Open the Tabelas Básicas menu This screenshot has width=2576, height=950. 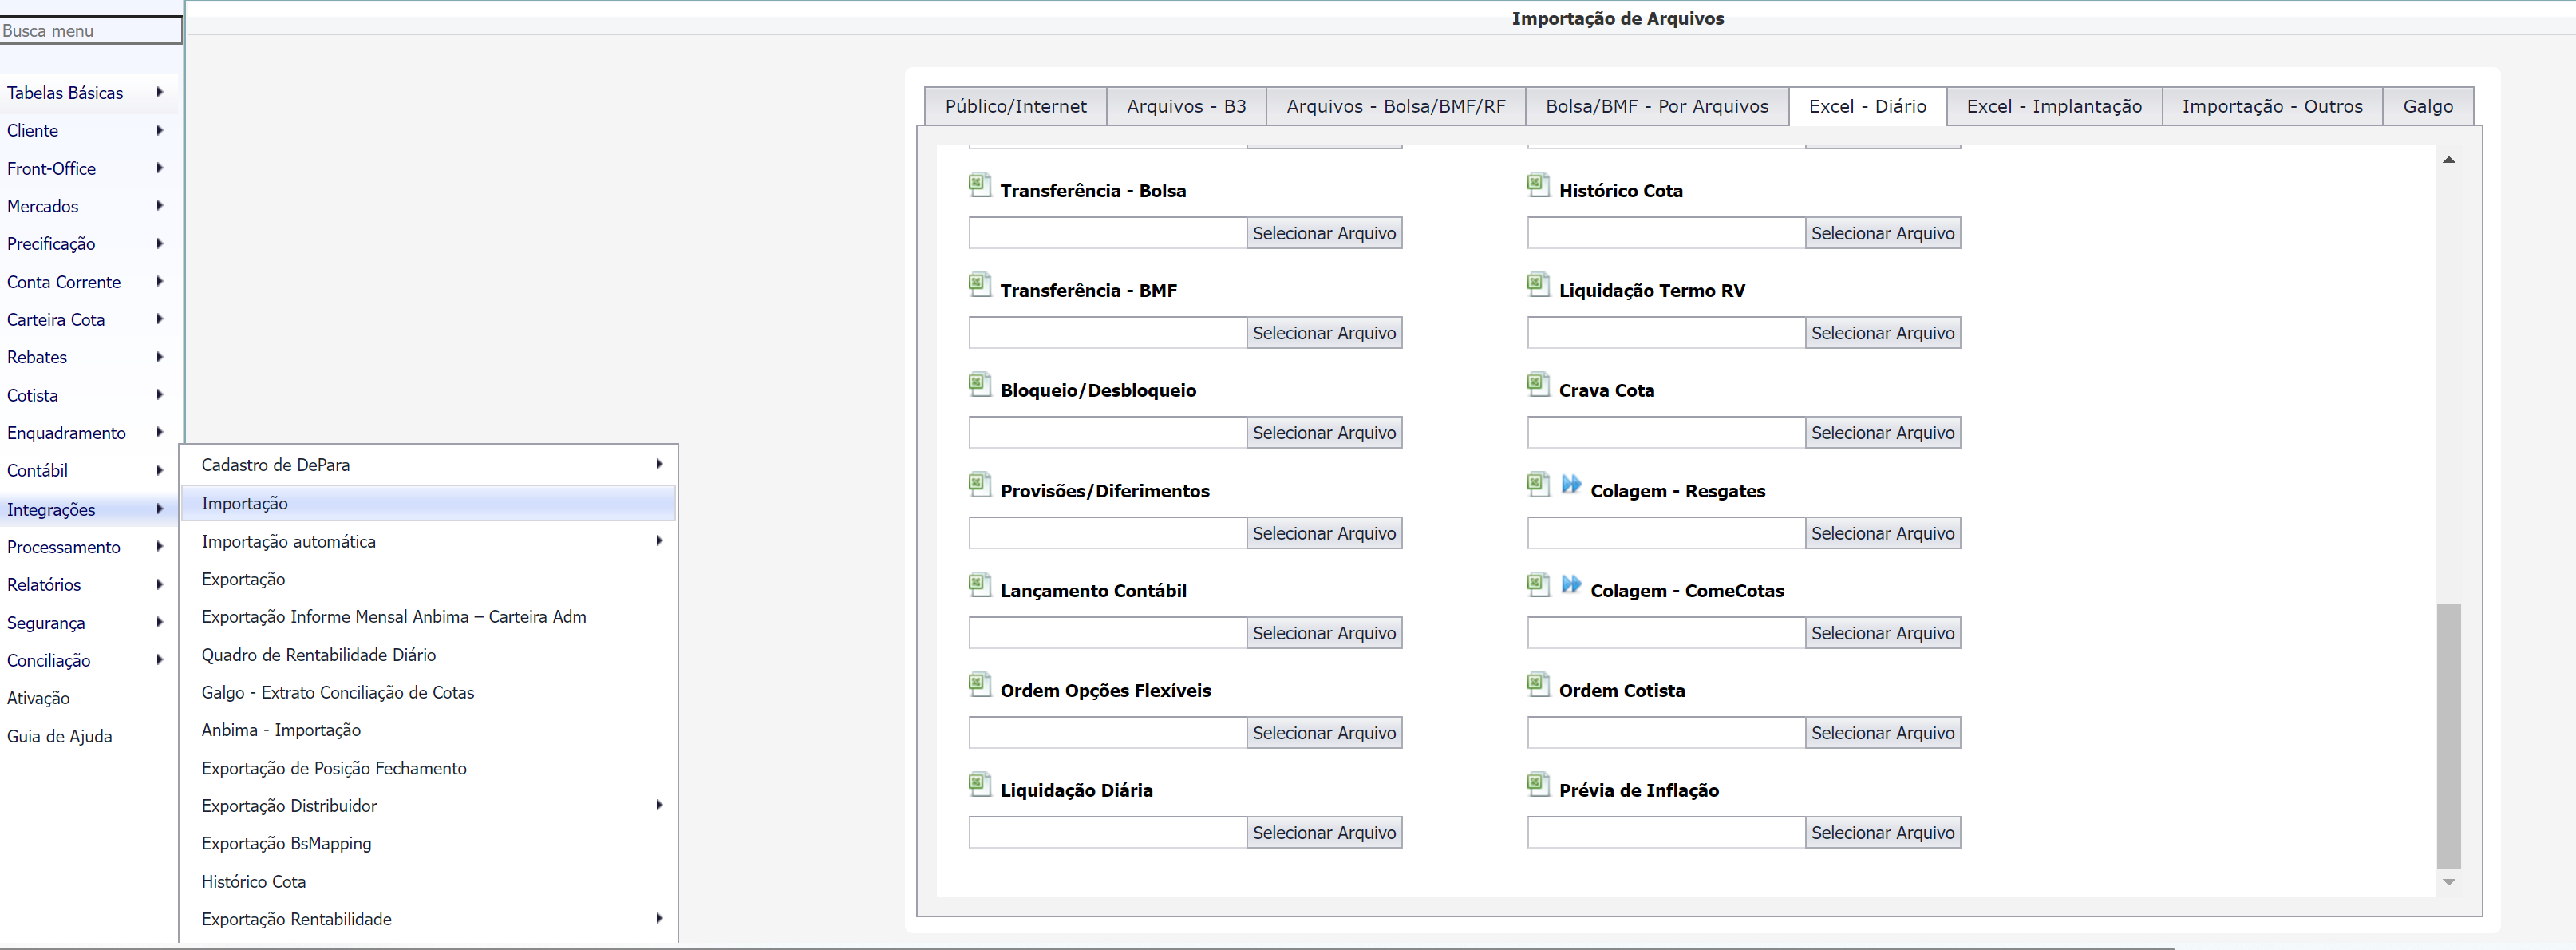tap(65, 93)
